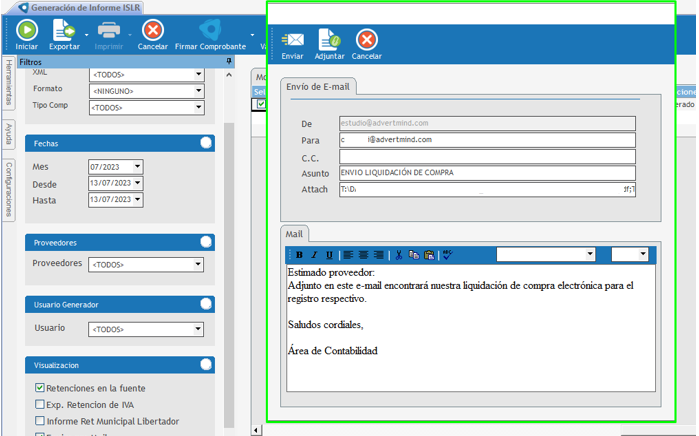Open the Formato dropdown
The width and height of the screenshot is (699, 436).
[x=199, y=91]
